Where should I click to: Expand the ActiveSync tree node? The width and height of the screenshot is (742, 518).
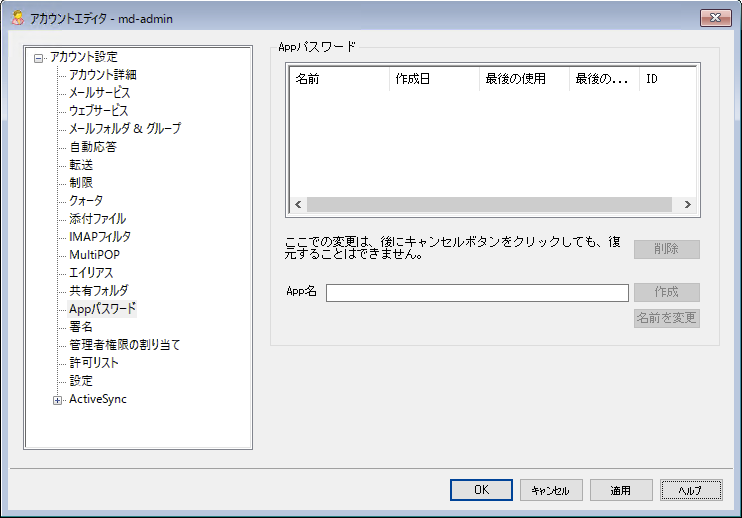[57, 400]
